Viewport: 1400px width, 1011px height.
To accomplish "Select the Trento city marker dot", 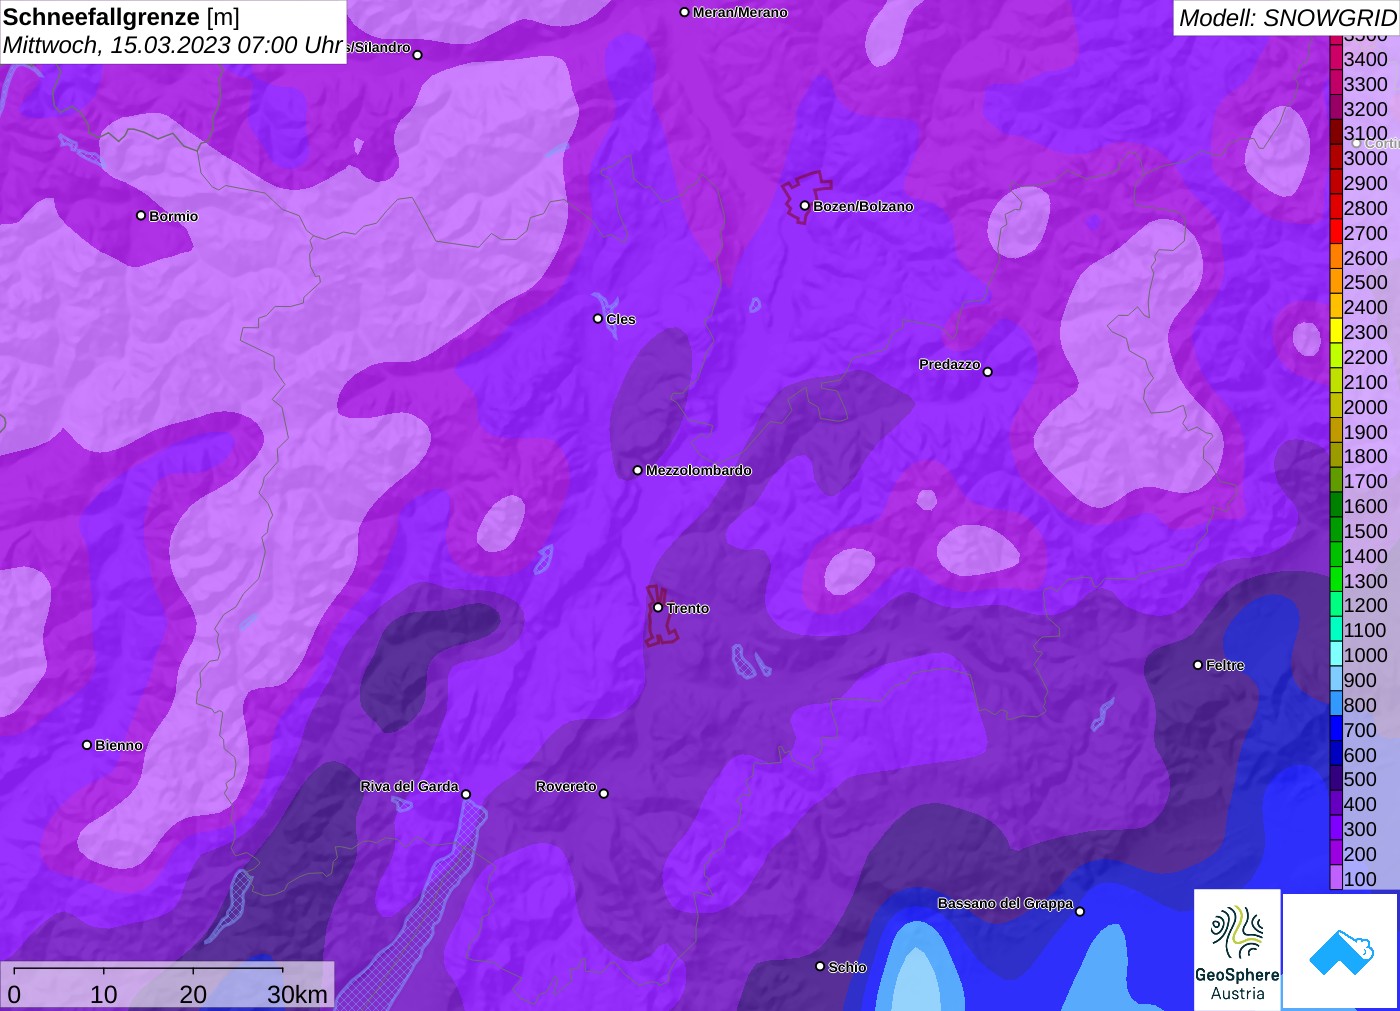I will 658,608.
